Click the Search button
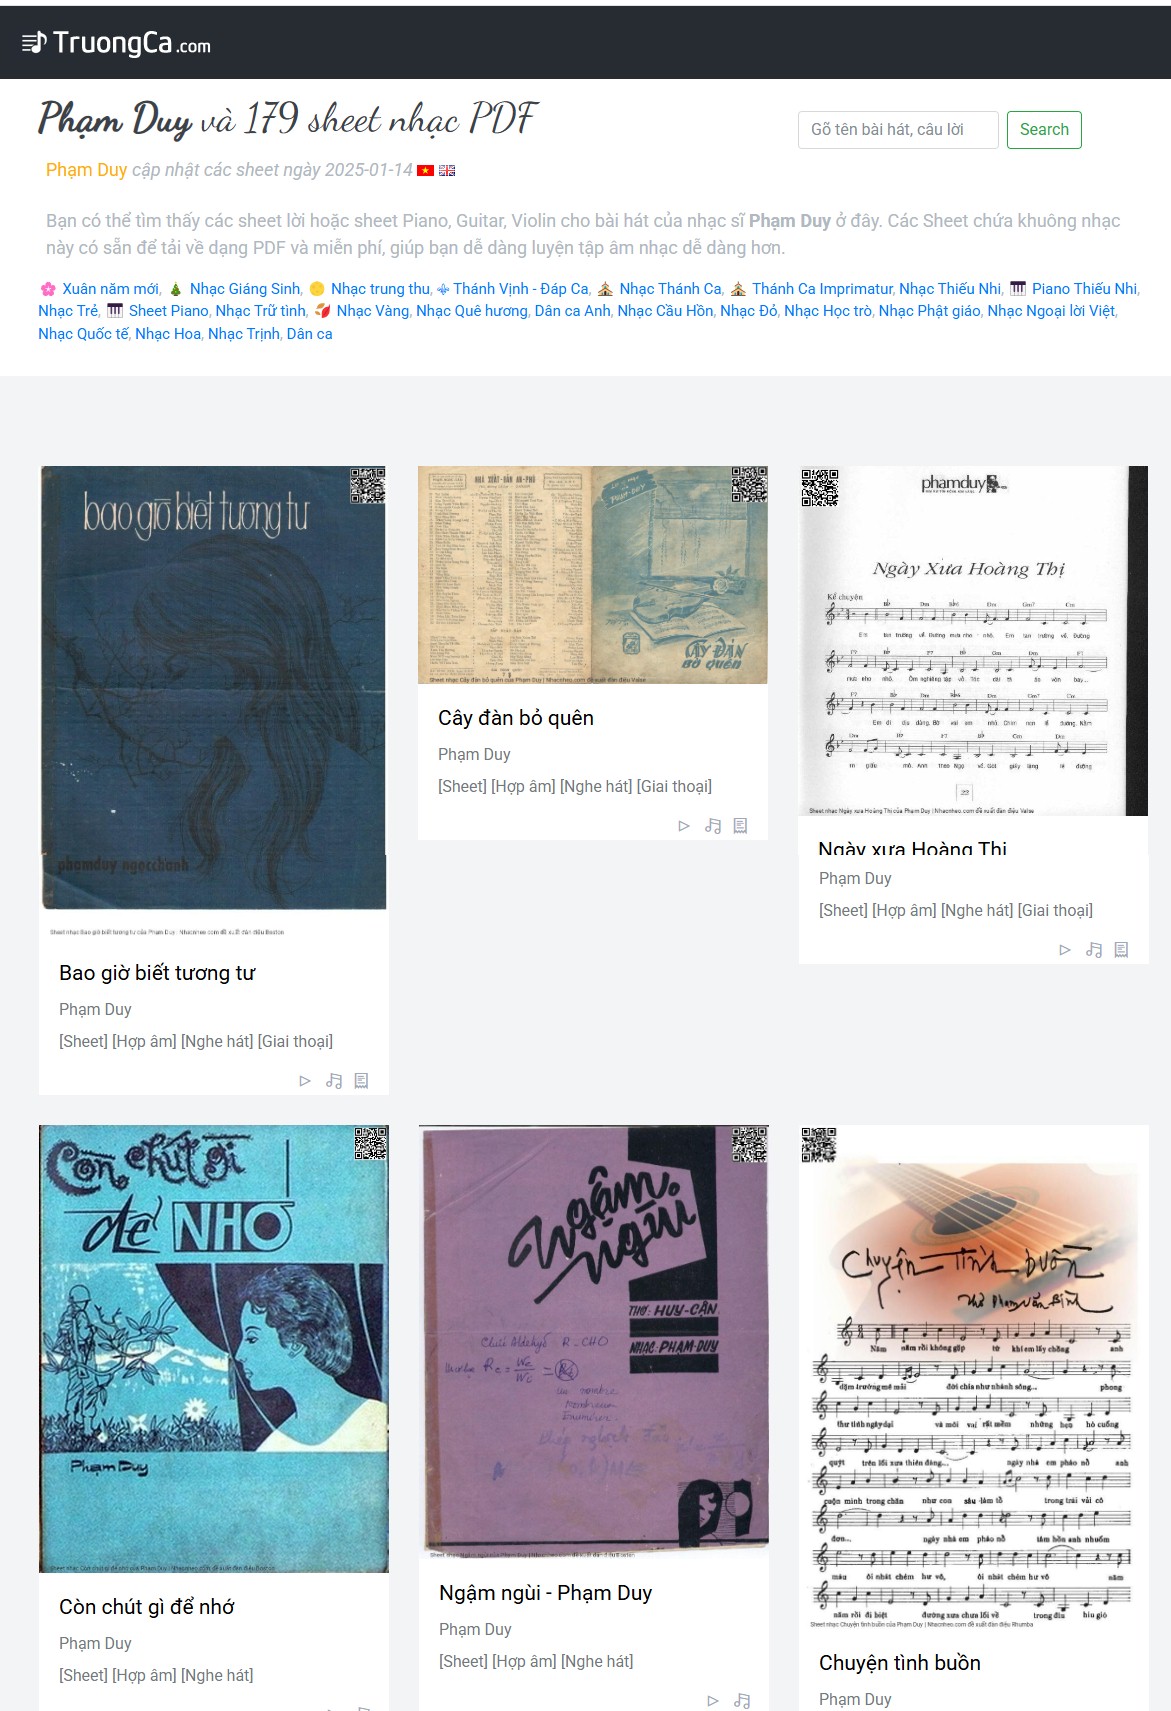This screenshot has height=1711, width=1171. coord(1044,130)
